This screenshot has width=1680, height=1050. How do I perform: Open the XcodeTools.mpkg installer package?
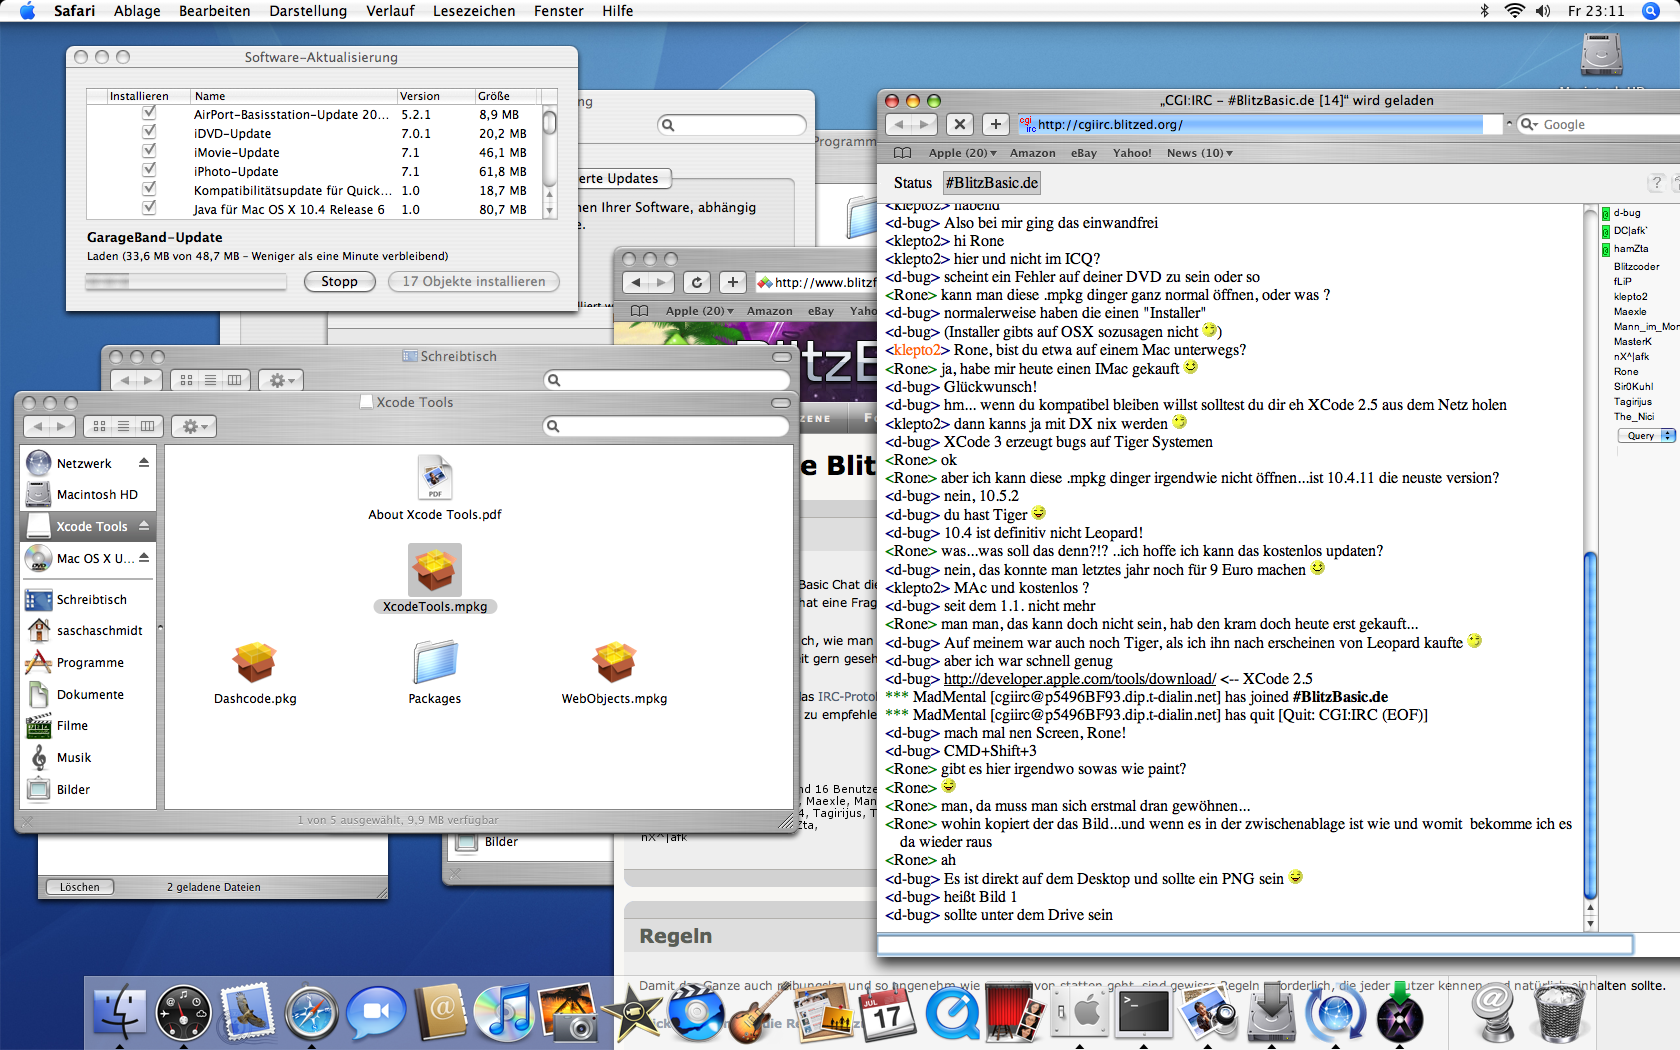(435, 571)
